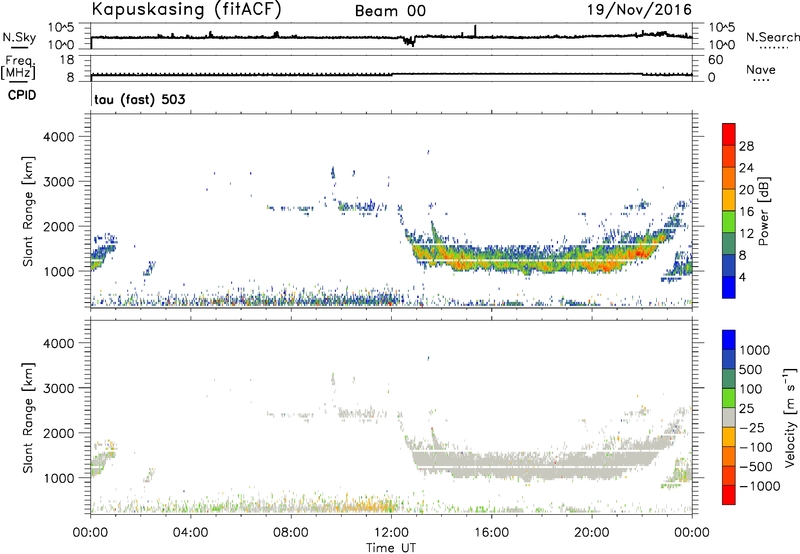
Task: Click the "N.Search" legend label
Action: (x=772, y=37)
